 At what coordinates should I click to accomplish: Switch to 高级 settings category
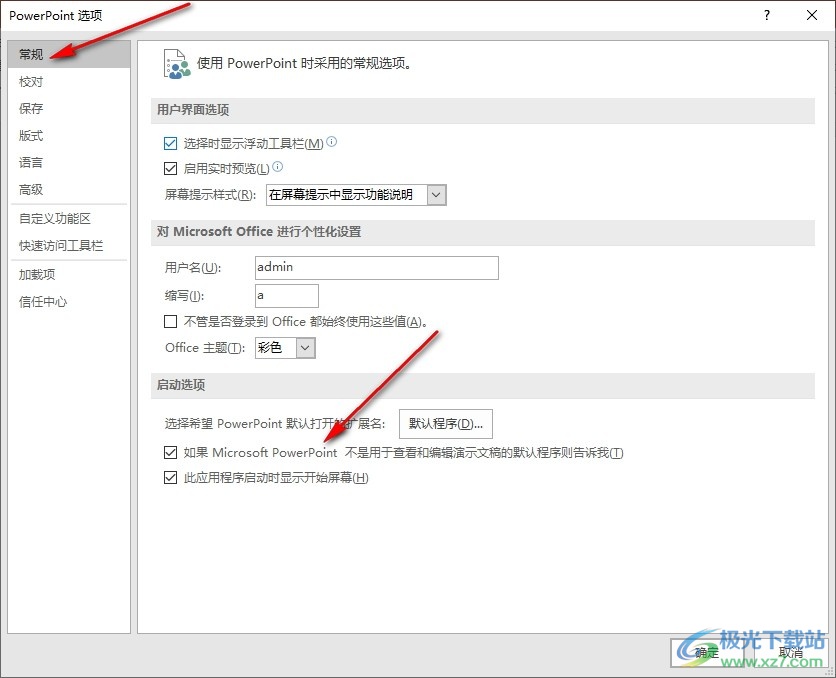(x=31, y=190)
